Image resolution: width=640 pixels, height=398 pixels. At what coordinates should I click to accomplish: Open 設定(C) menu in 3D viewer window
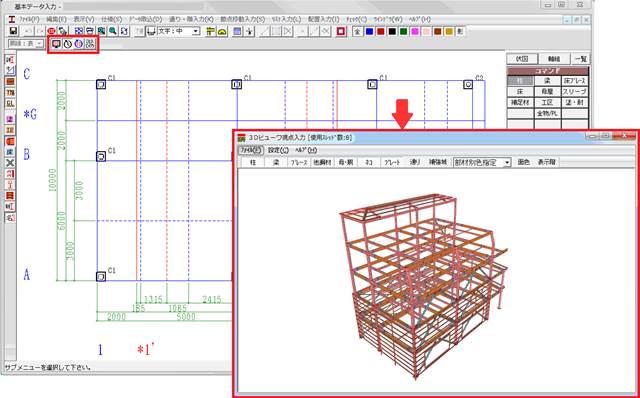pyautogui.click(x=278, y=150)
